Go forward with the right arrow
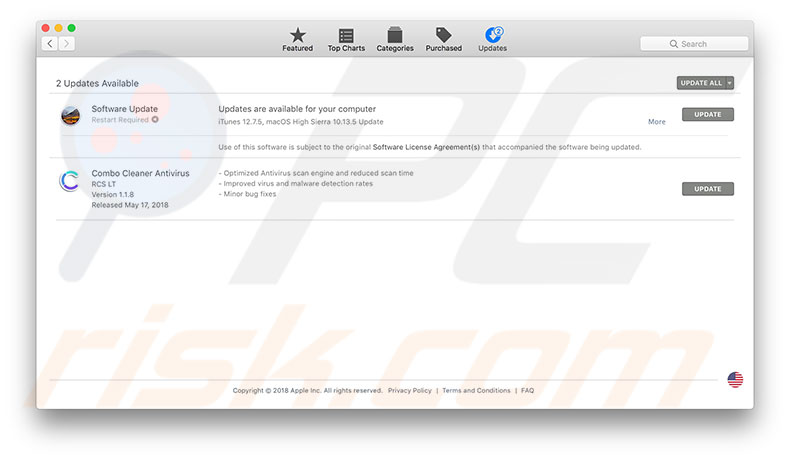Viewport: 790px width, 461px height. [67, 44]
